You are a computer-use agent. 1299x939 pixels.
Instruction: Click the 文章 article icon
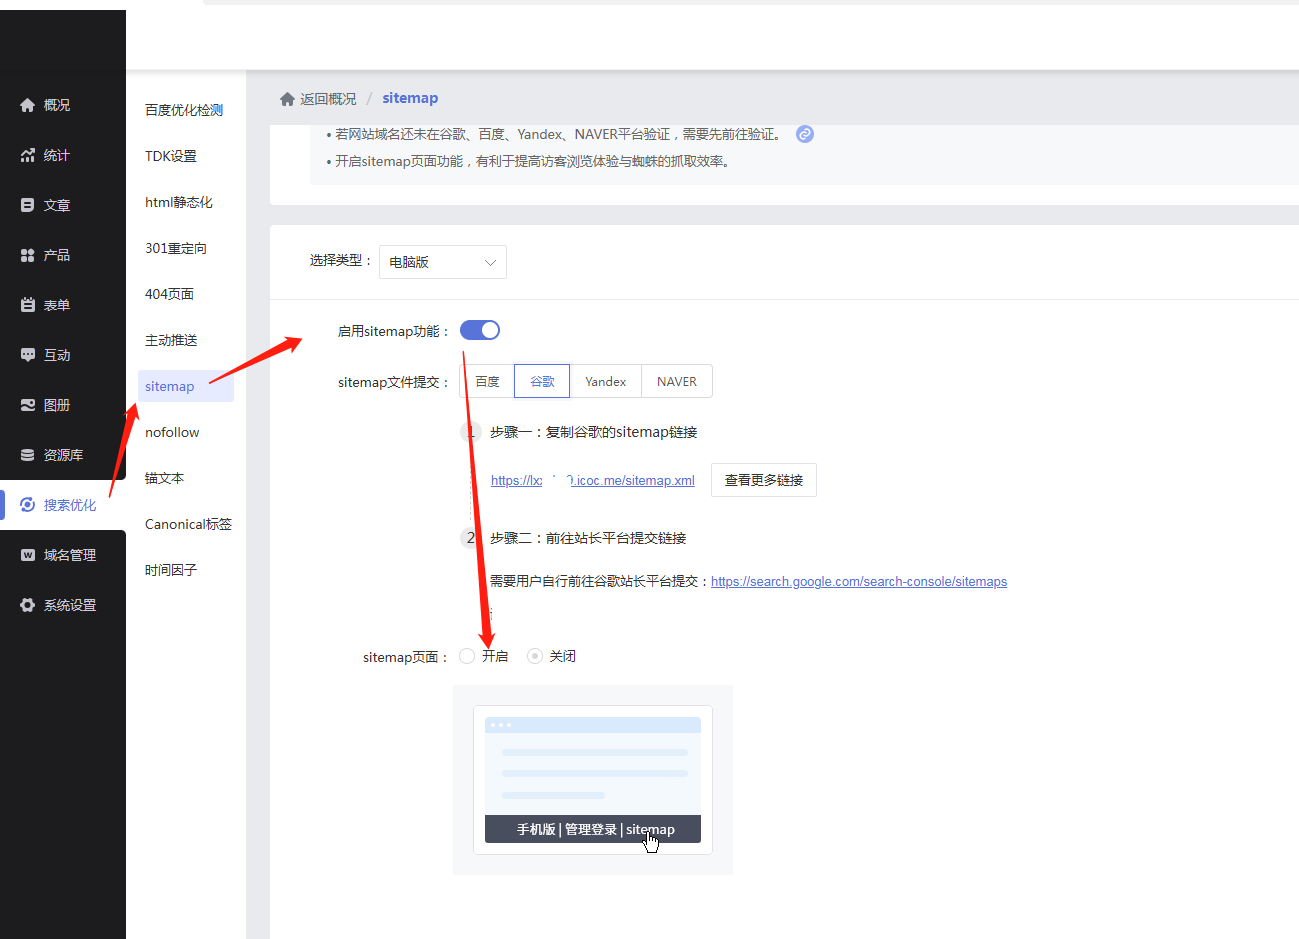pos(28,205)
